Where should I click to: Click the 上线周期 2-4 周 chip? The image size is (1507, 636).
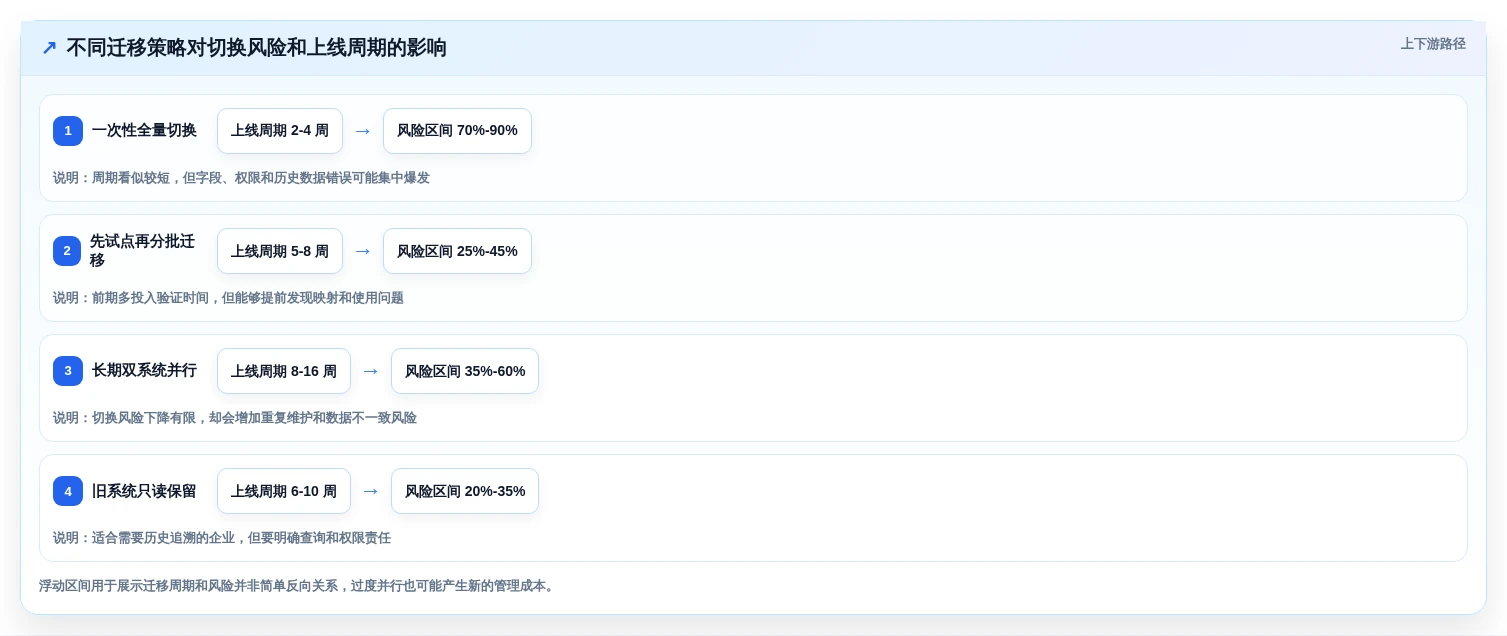(x=280, y=131)
